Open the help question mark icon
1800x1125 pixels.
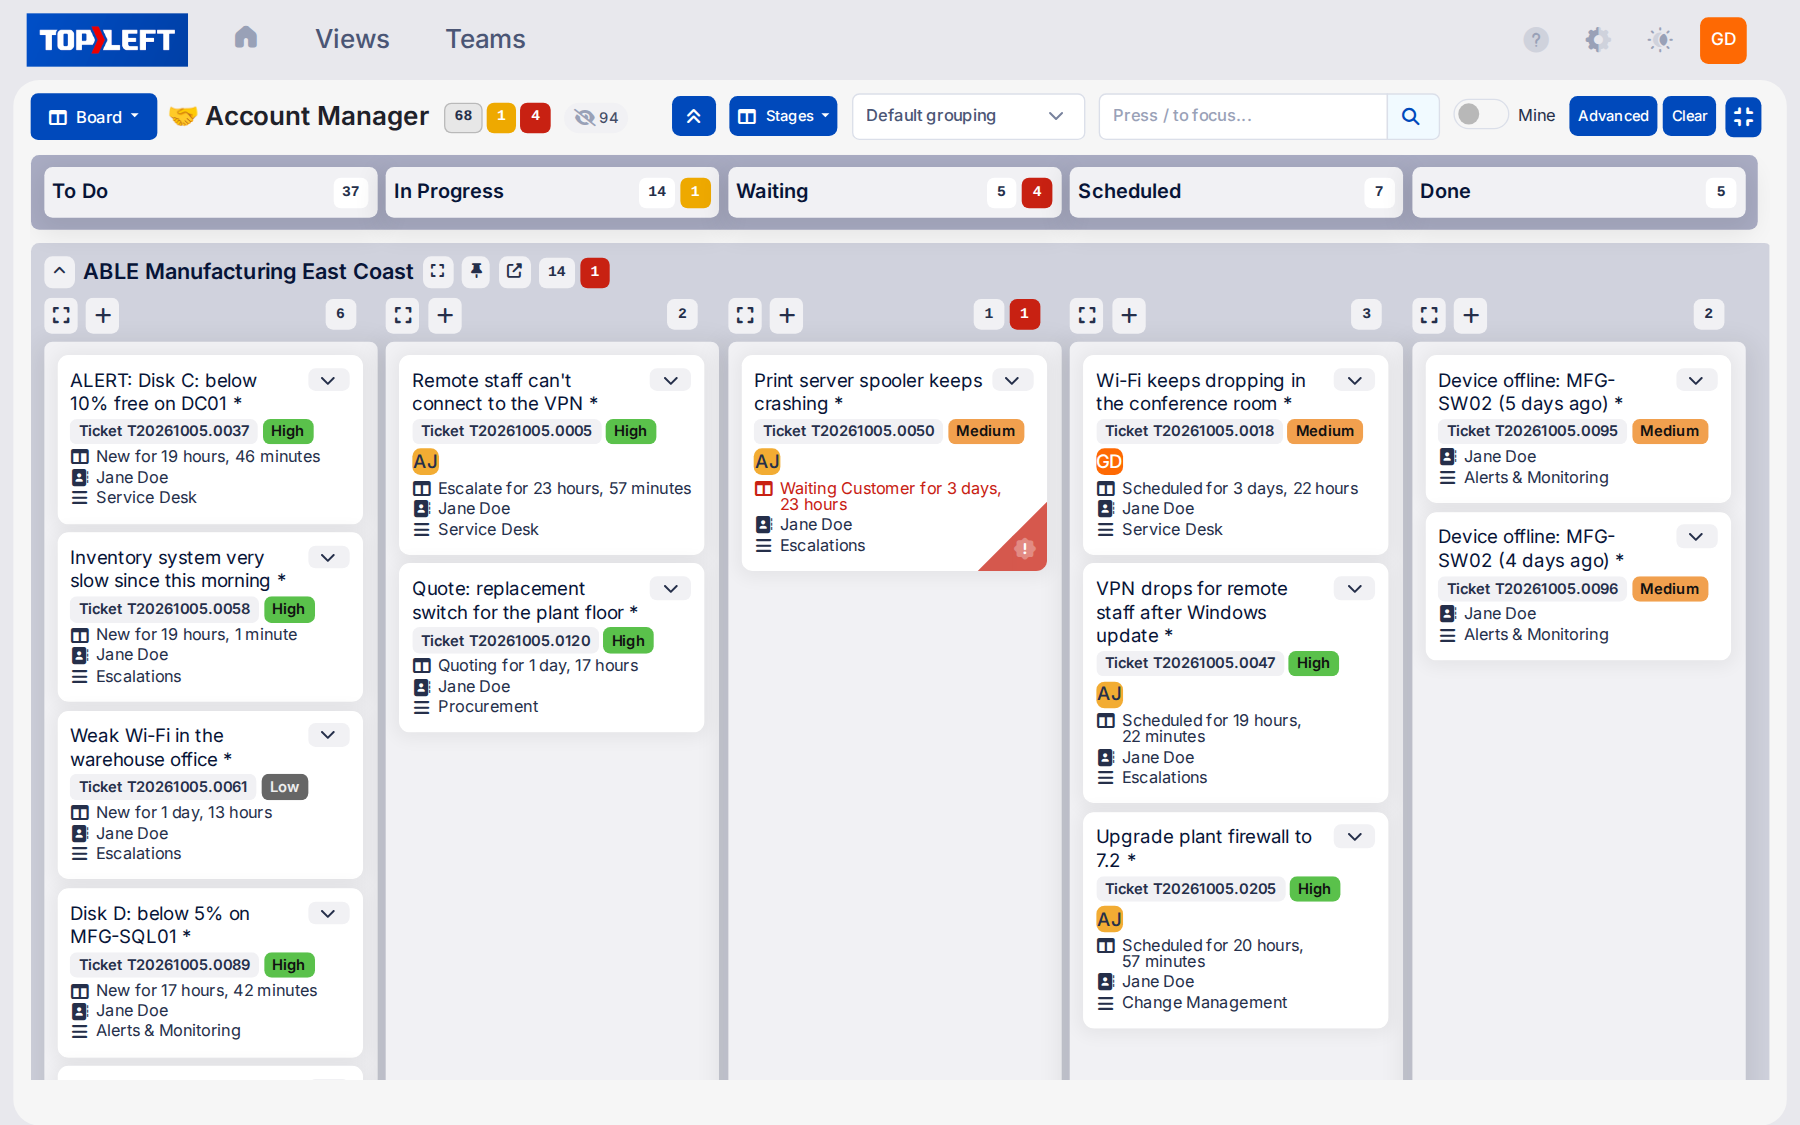[x=1536, y=39]
